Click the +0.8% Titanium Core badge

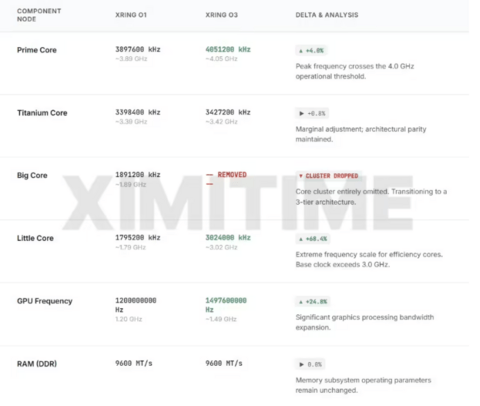pyautogui.click(x=312, y=113)
